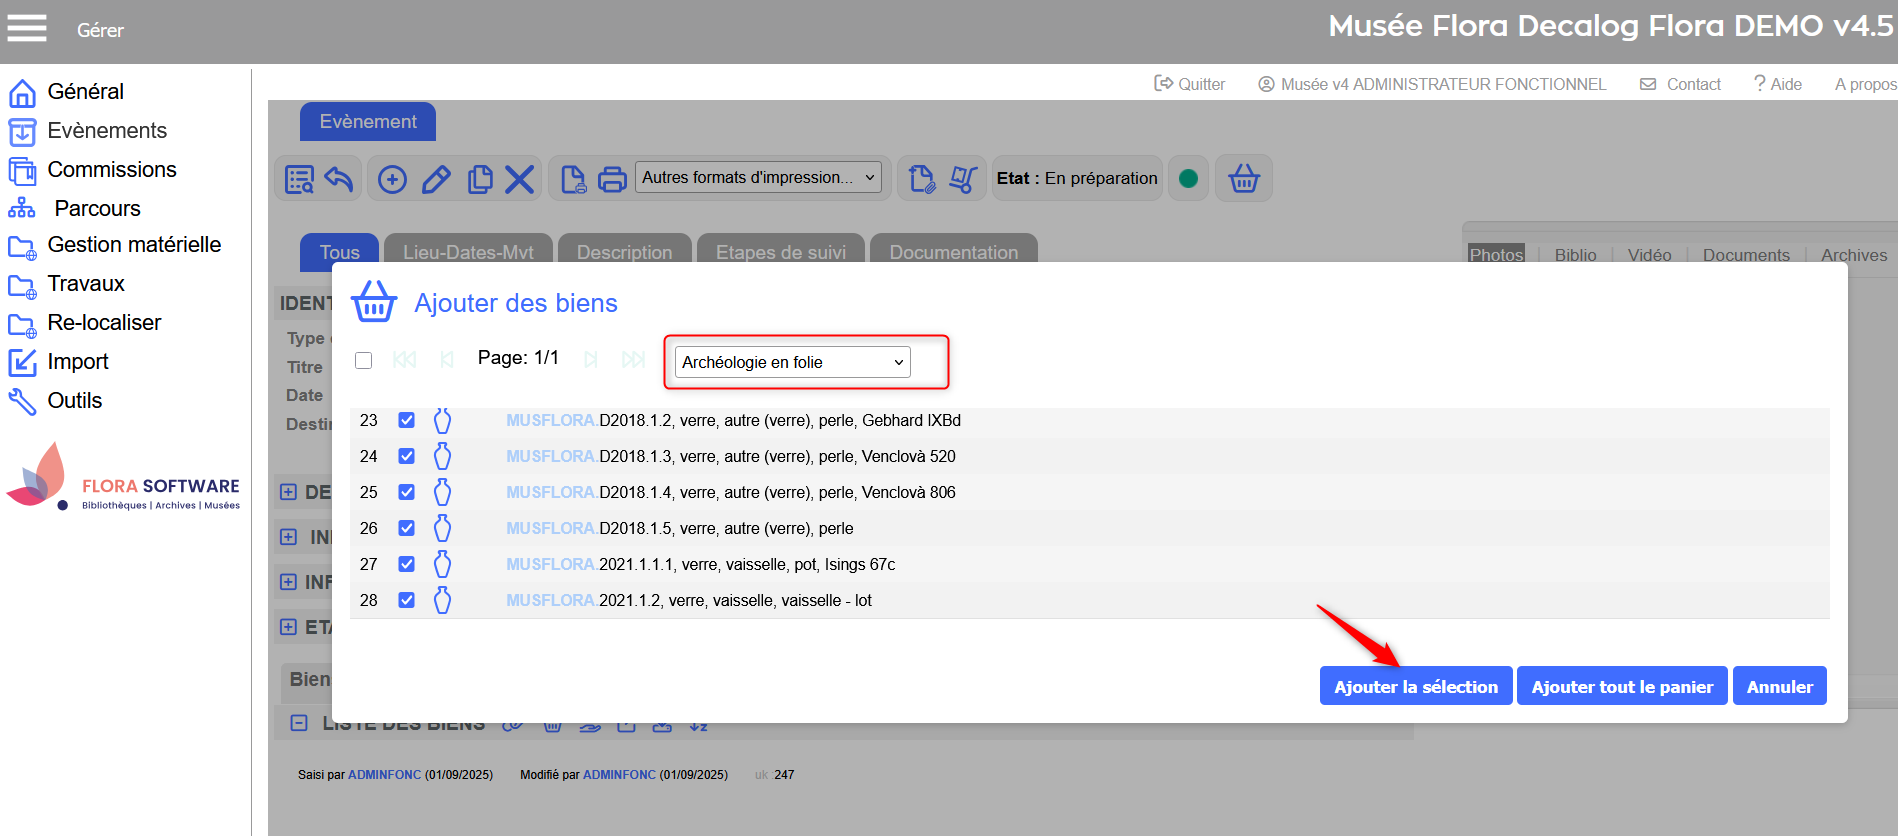Click the basket icon in the toolbar
The image size is (1898, 836).
click(1243, 179)
